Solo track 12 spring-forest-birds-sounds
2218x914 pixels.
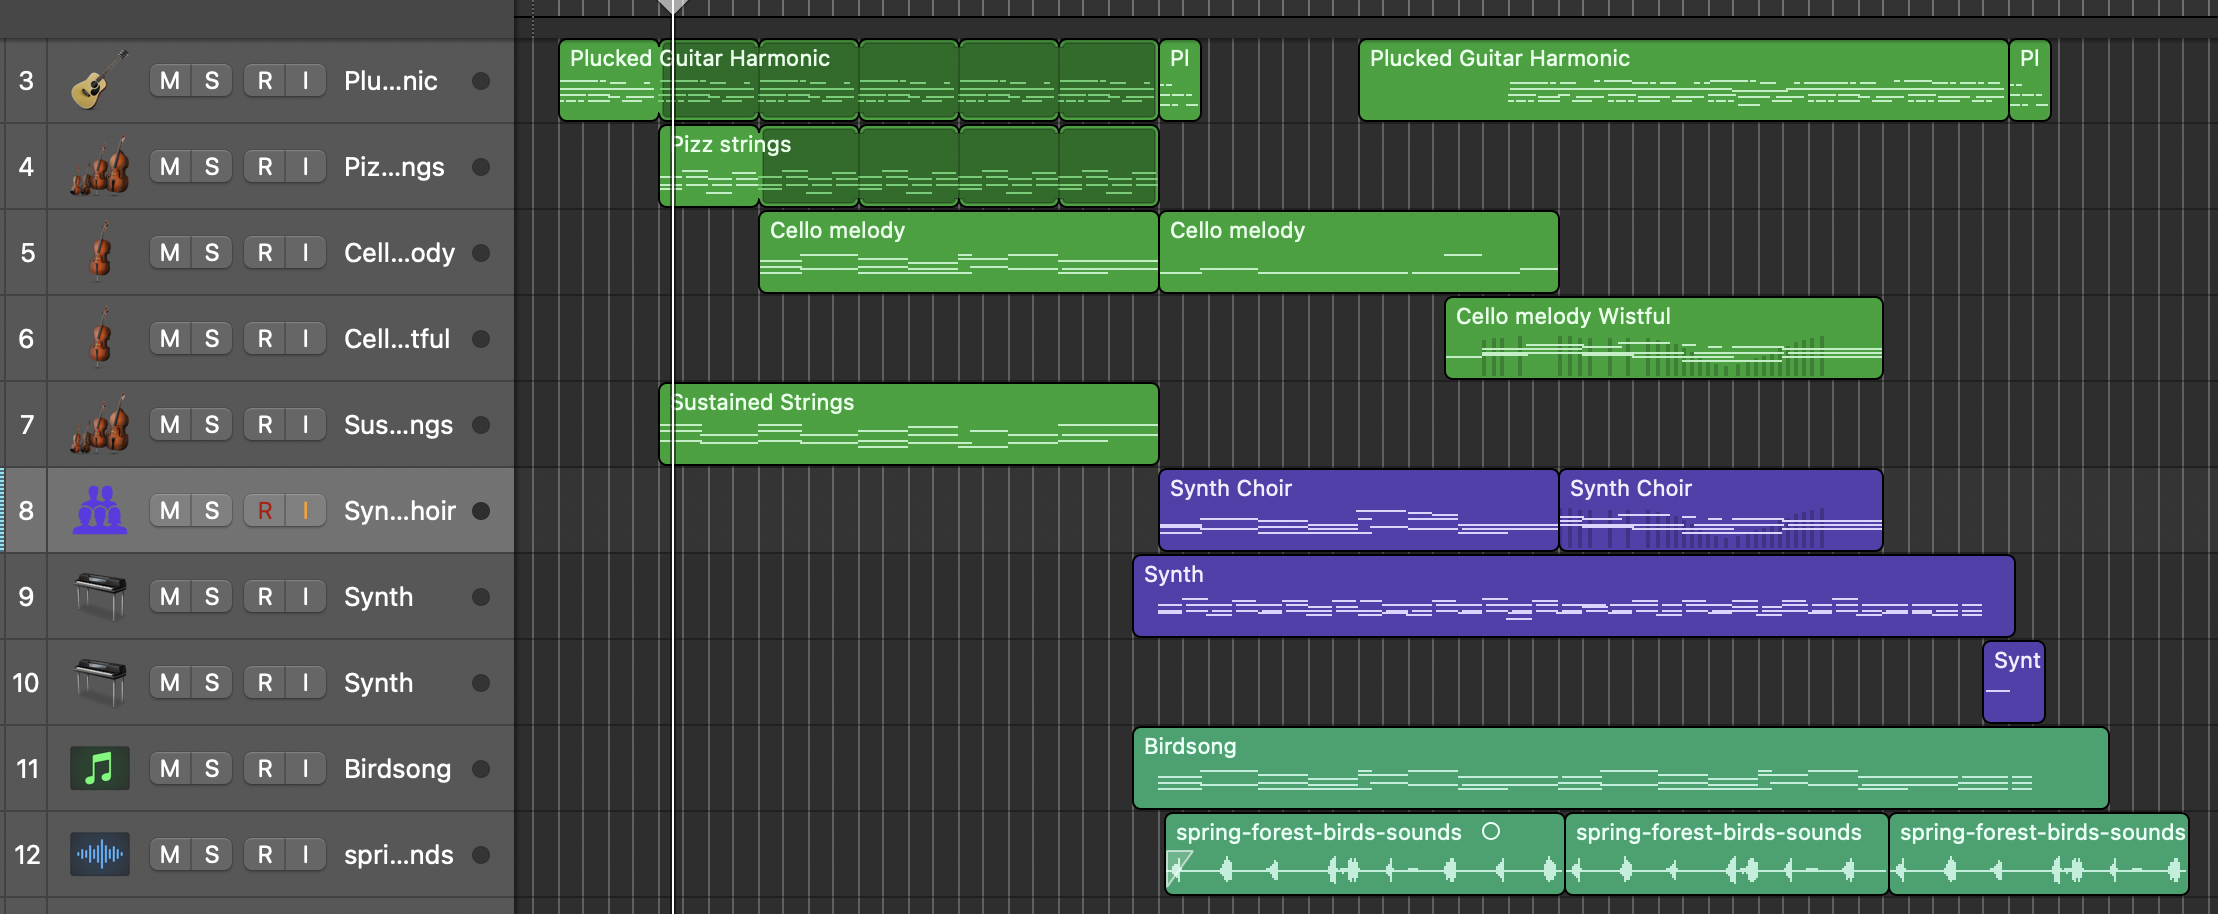click(x=212, y=854)
